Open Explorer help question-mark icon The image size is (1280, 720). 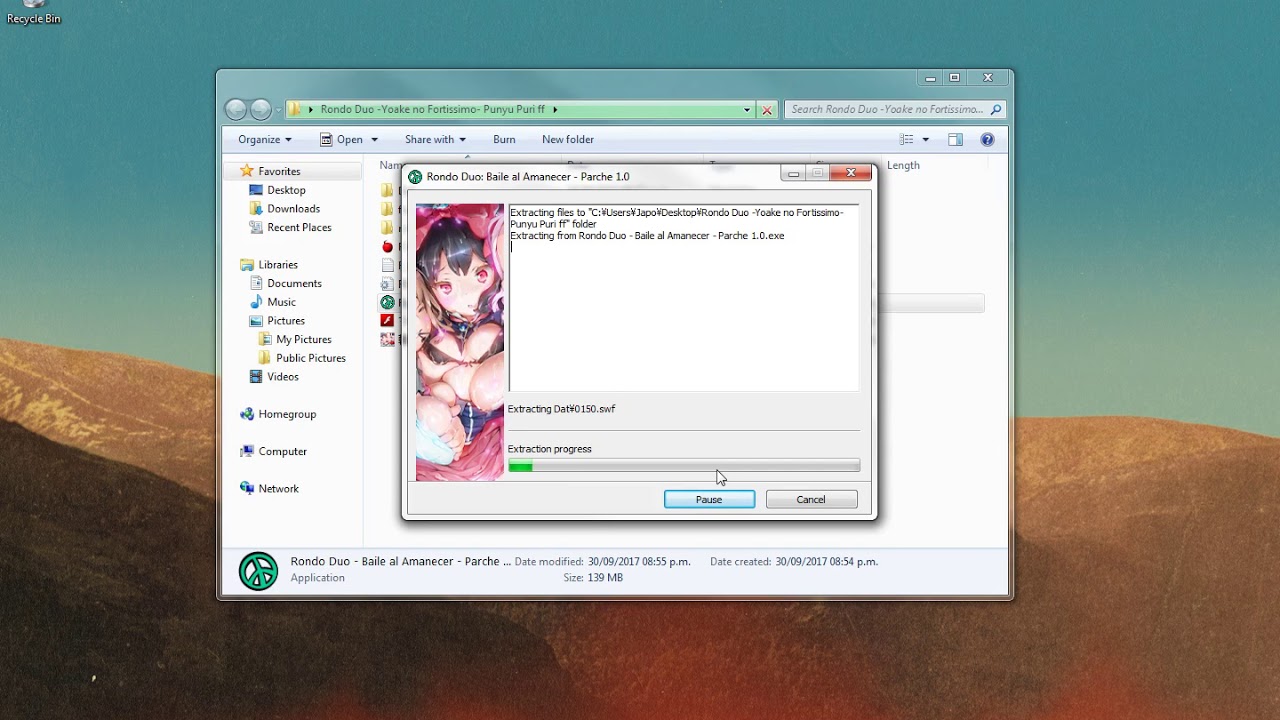tap(987, 139)
